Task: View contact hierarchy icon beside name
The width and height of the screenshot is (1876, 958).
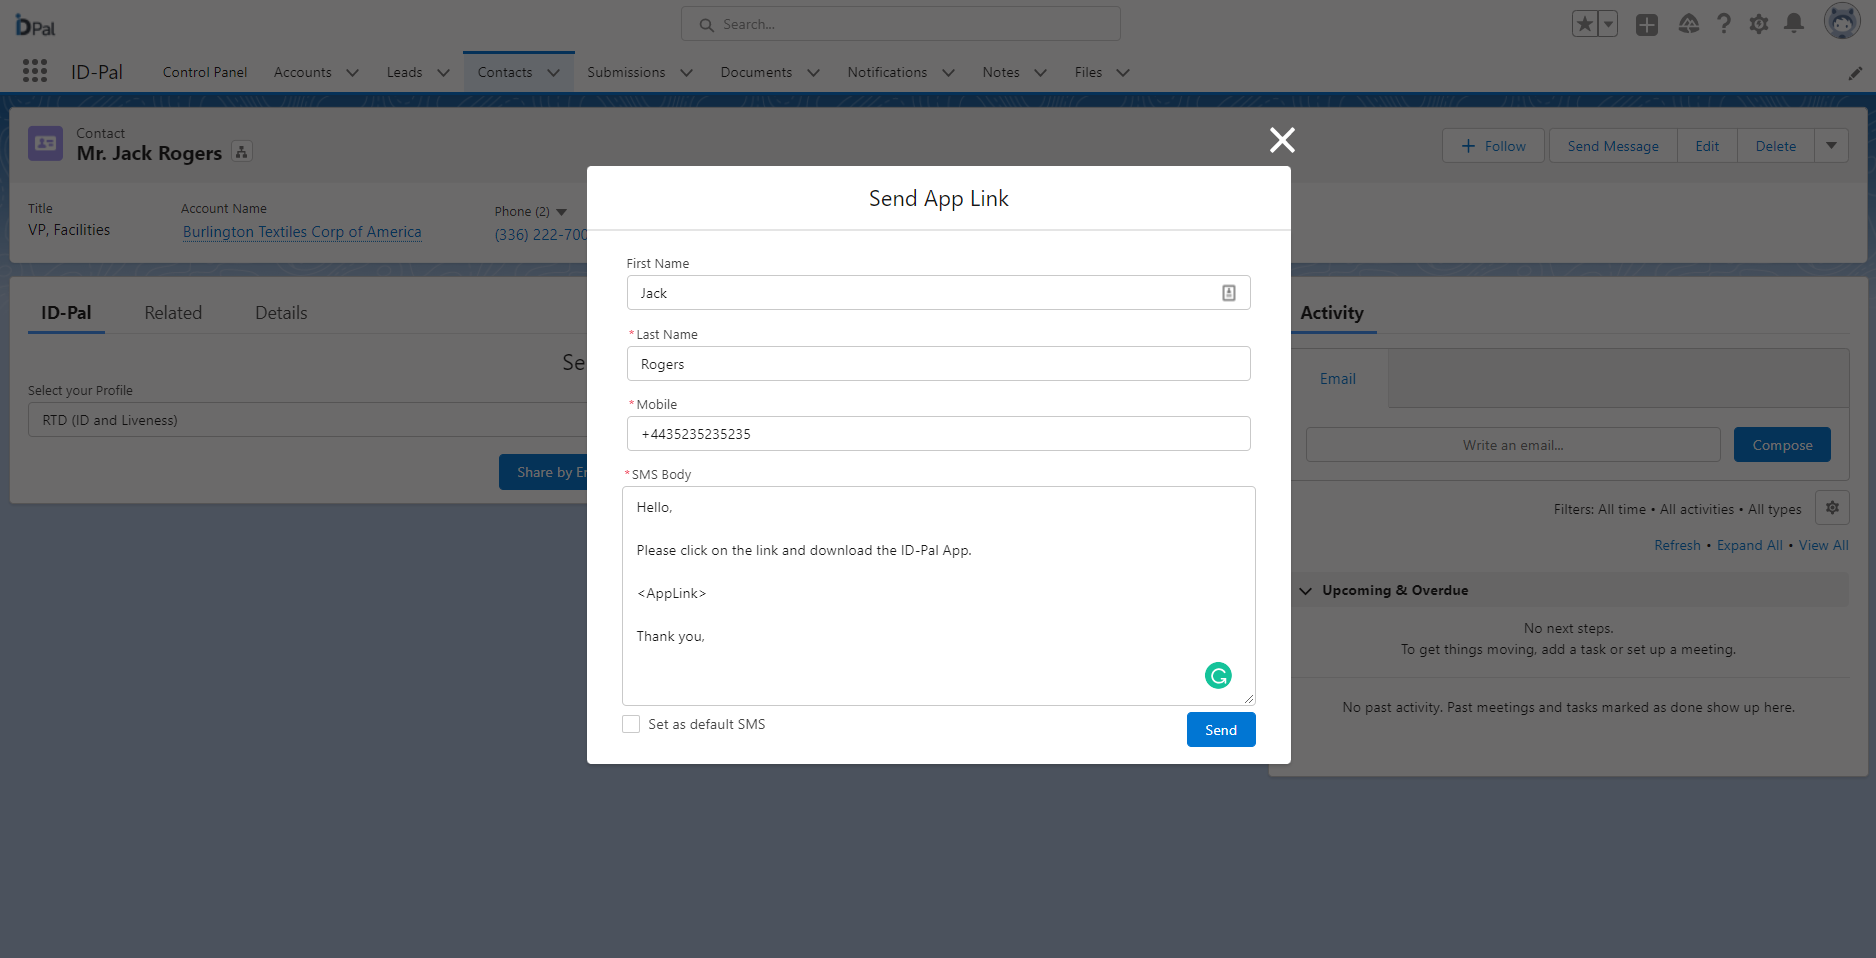Action: coord(242,152)
